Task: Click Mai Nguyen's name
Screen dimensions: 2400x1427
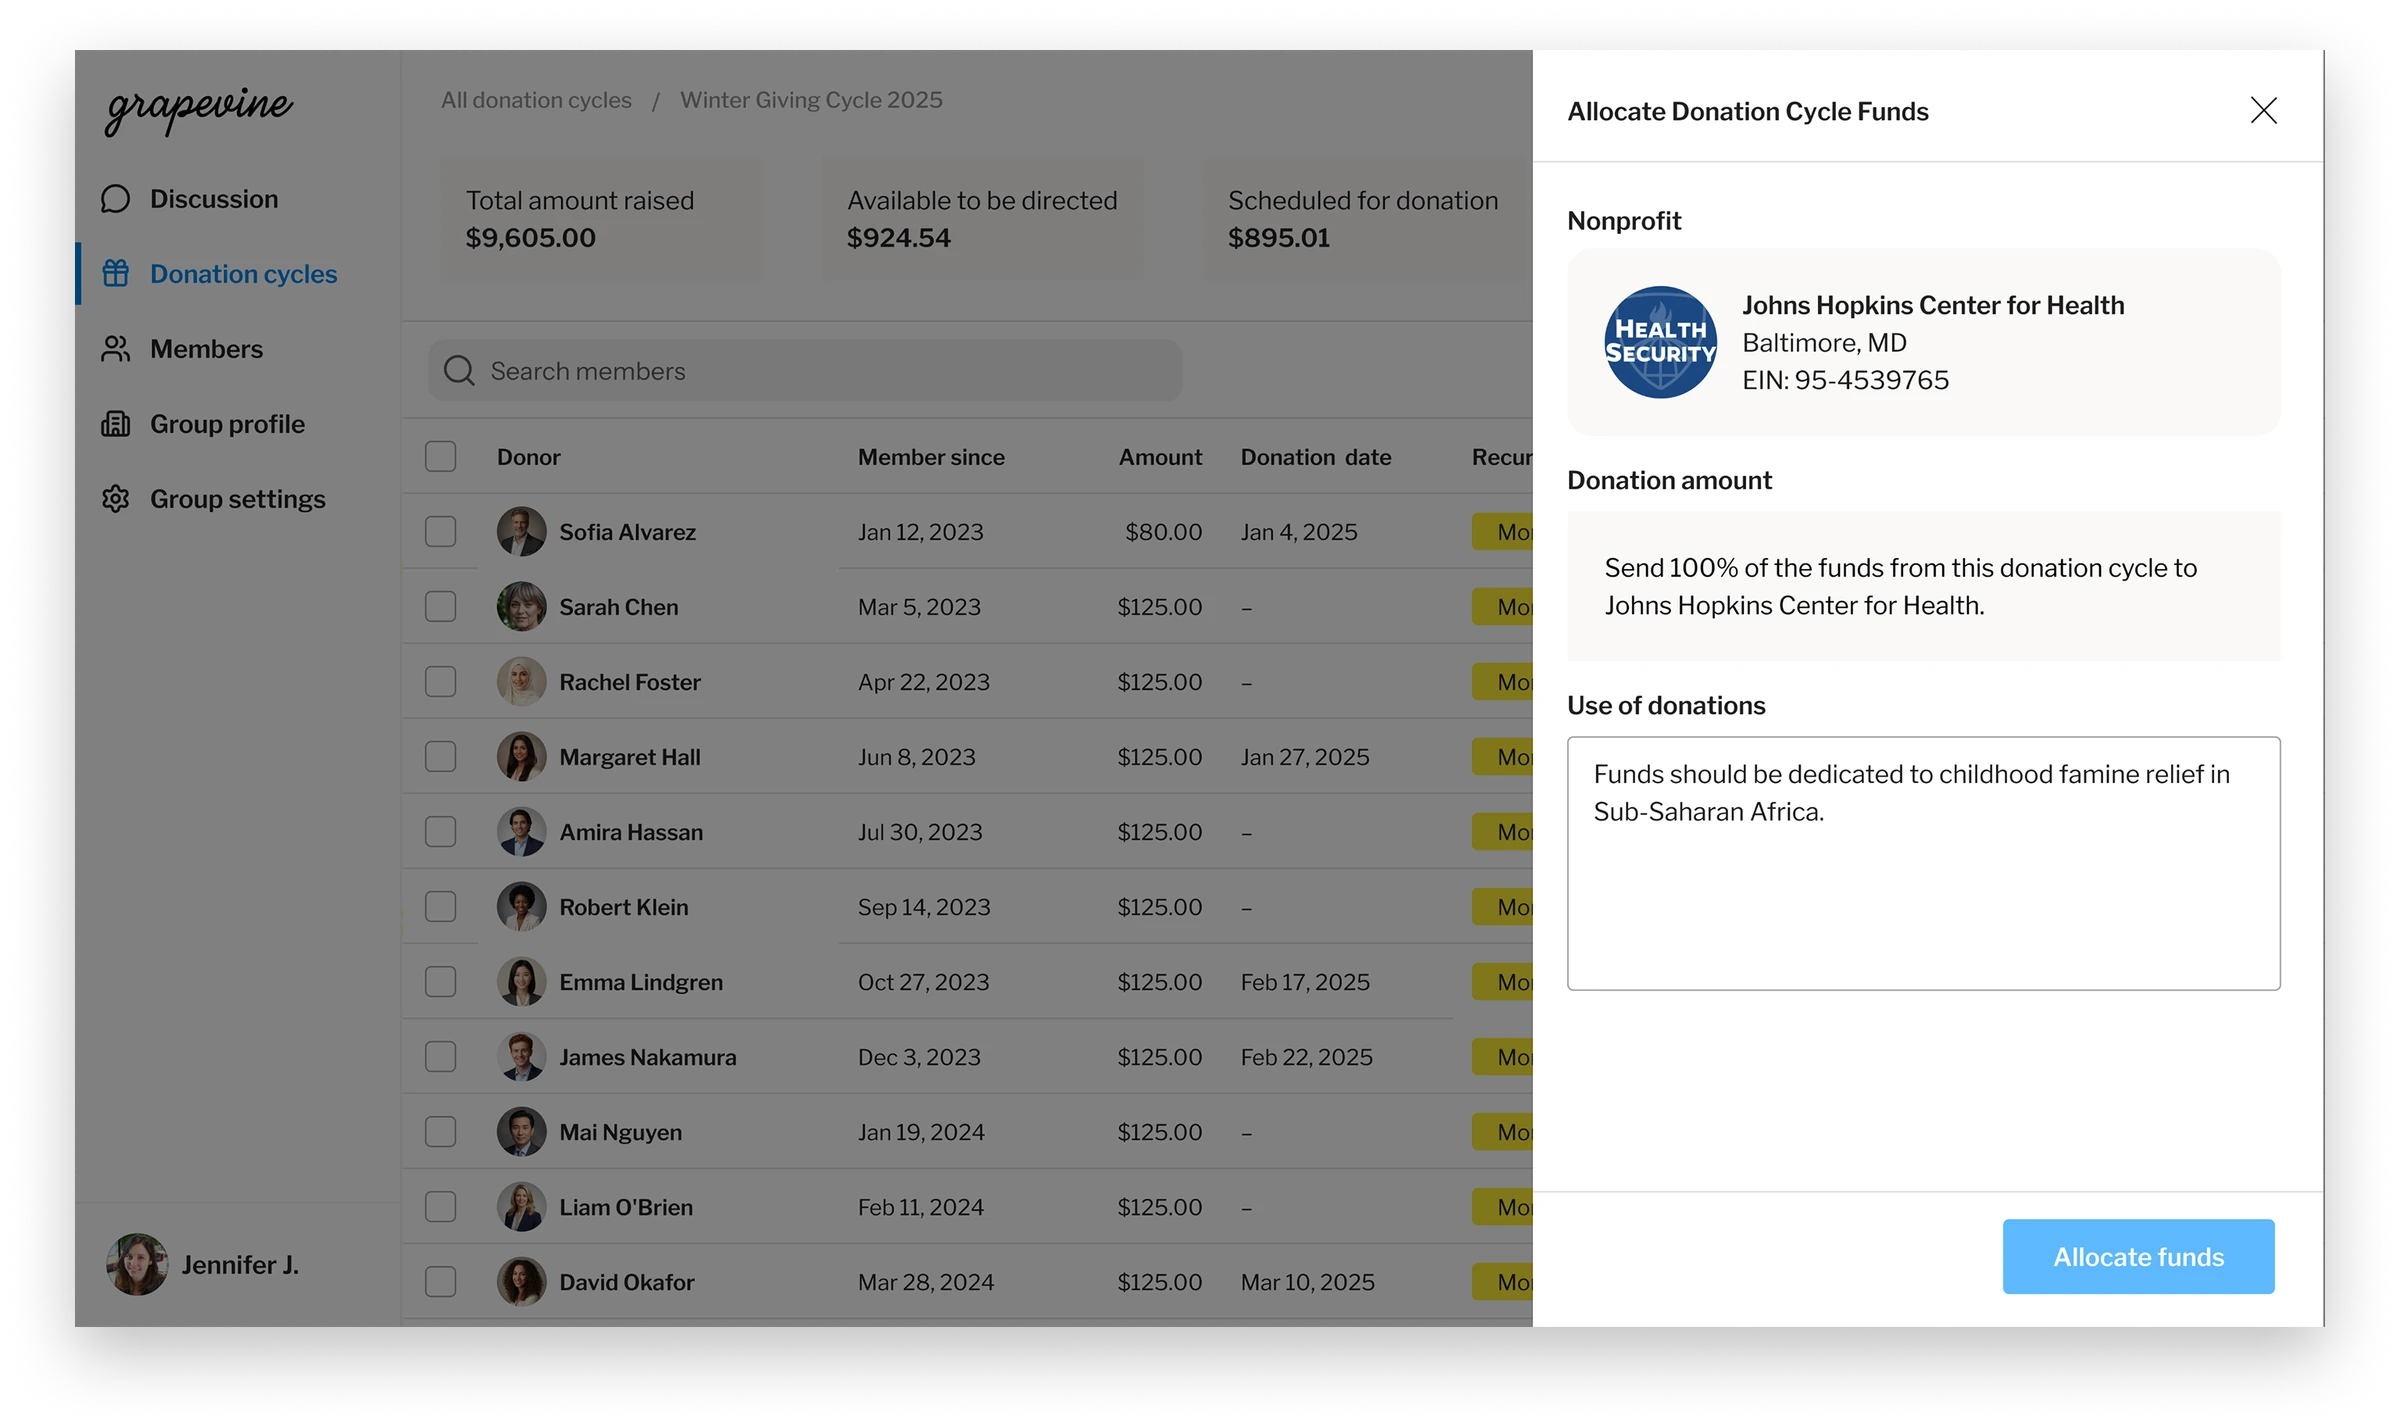Action: click(620, 1132)
